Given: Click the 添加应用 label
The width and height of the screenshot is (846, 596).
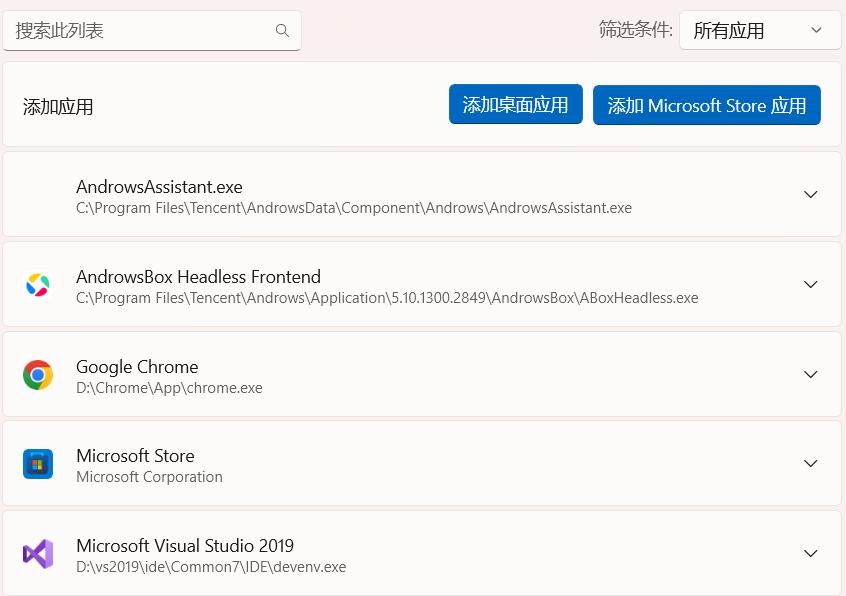Looking at the screenshot, I should (x=58, y=107).
